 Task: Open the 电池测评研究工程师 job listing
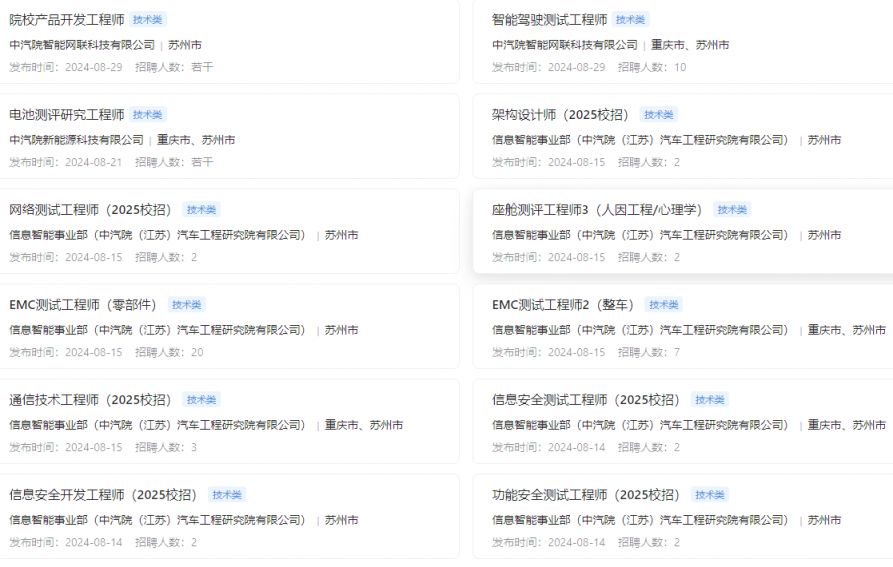click(x=67, y=115)
